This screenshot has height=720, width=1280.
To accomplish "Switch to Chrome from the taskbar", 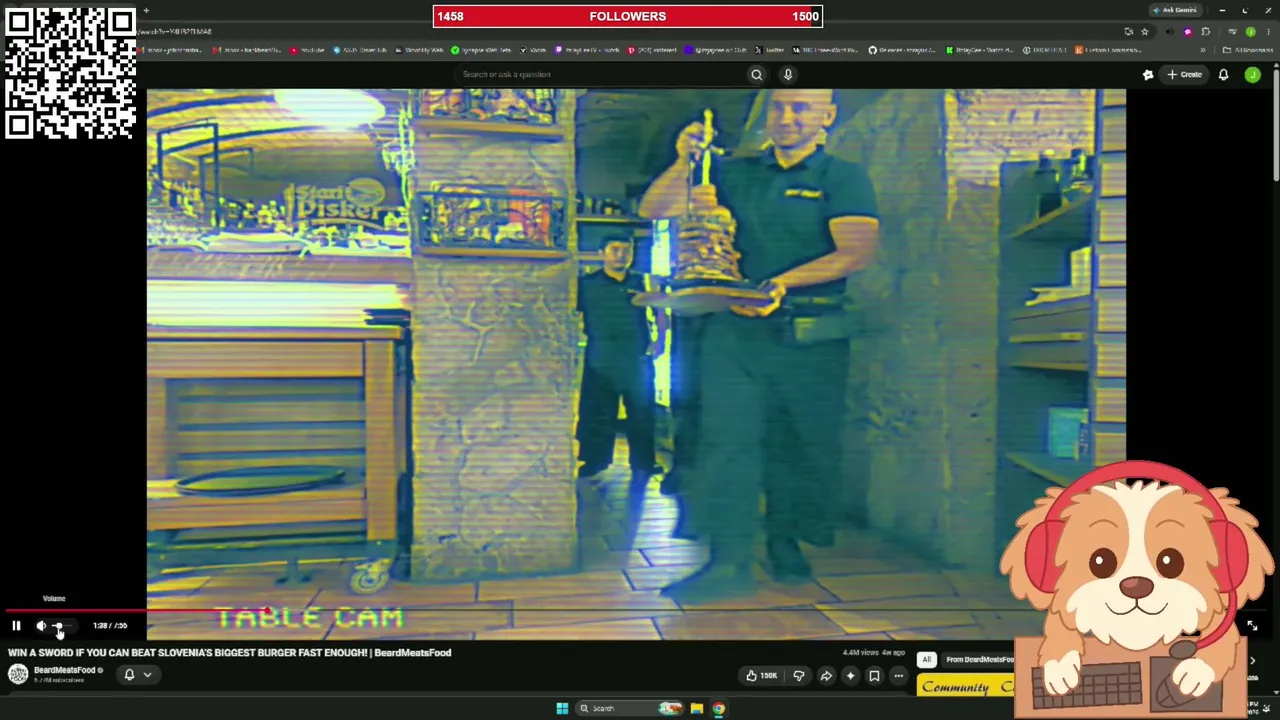I will click(718, 708).
